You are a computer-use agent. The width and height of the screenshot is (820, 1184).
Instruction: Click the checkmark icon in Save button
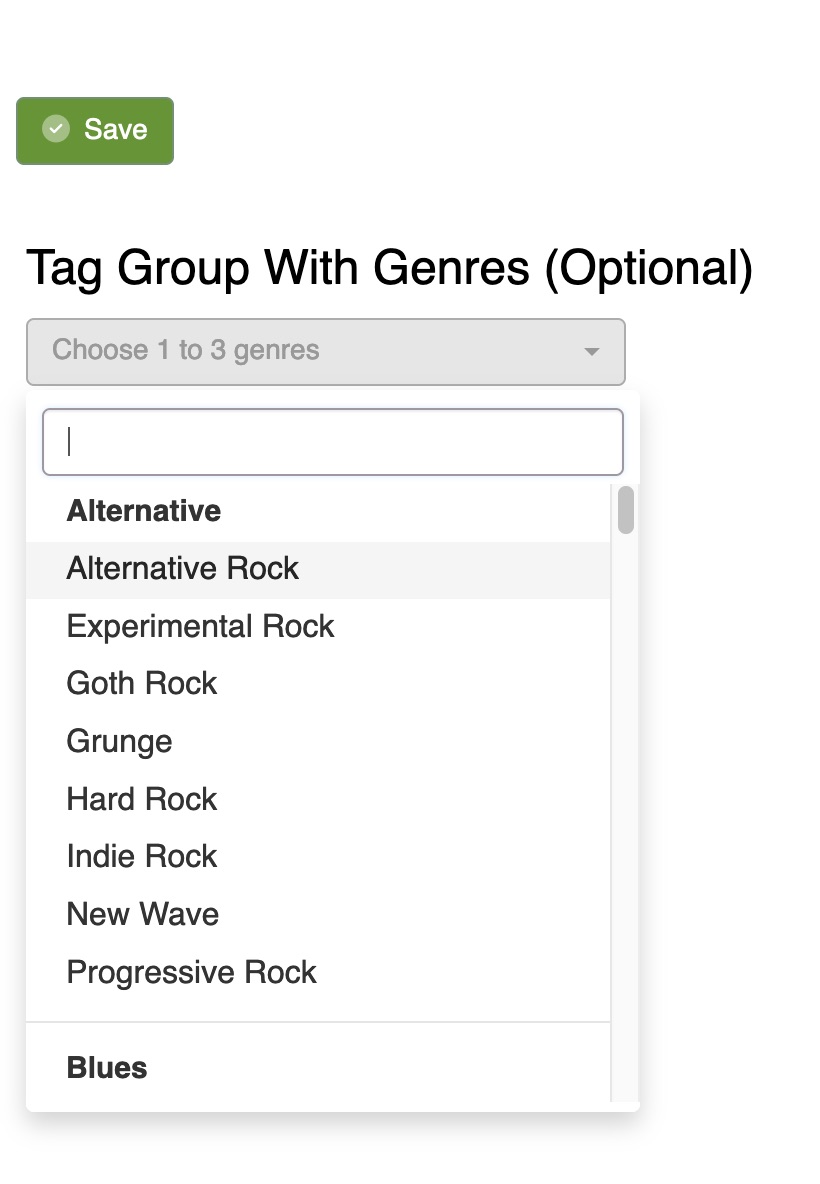pos(56,129)
